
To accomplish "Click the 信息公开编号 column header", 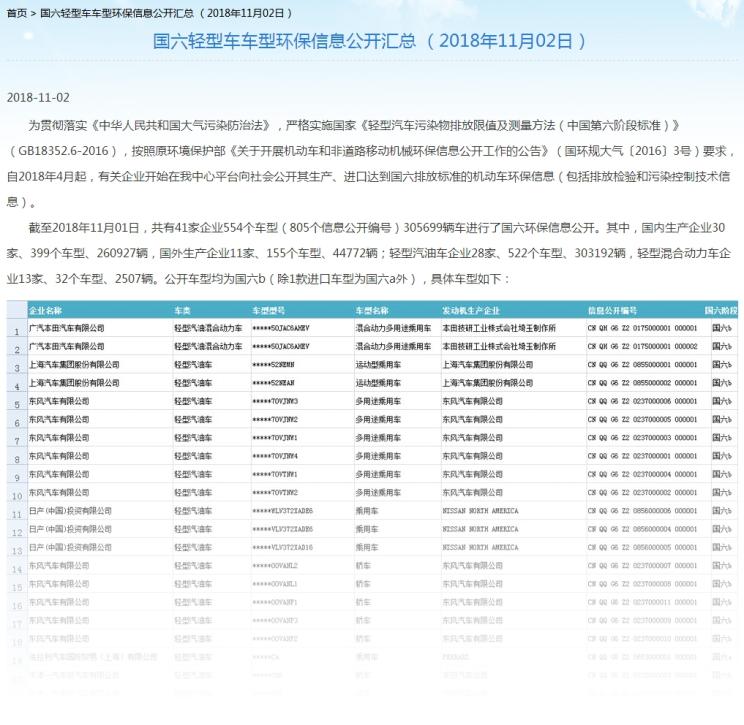I will 612,311.
